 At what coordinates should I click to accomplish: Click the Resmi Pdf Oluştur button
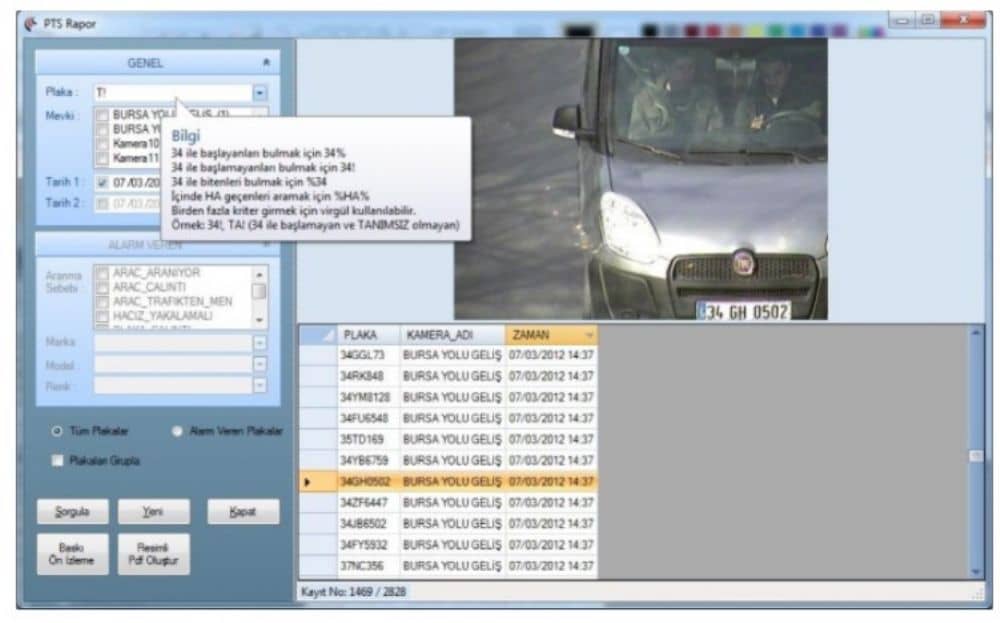pos(154,554)
